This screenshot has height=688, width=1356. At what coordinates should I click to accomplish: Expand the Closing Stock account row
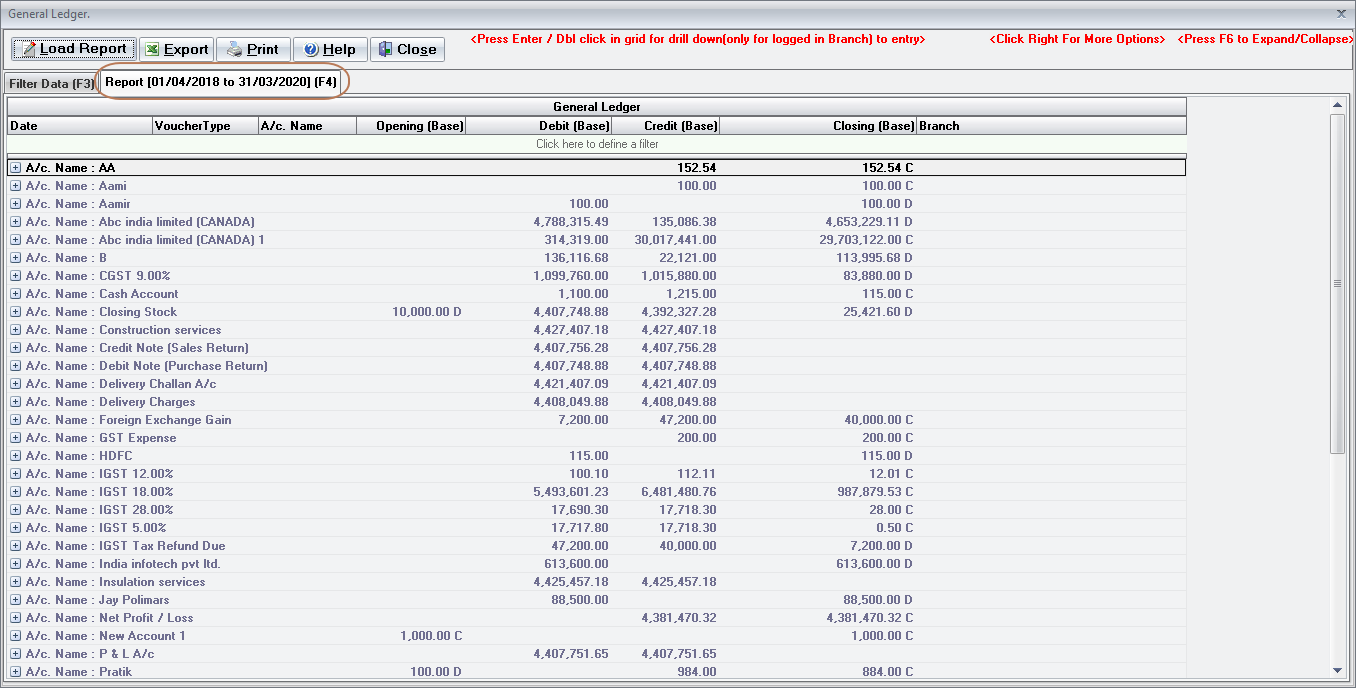click(x=15, y=312)
